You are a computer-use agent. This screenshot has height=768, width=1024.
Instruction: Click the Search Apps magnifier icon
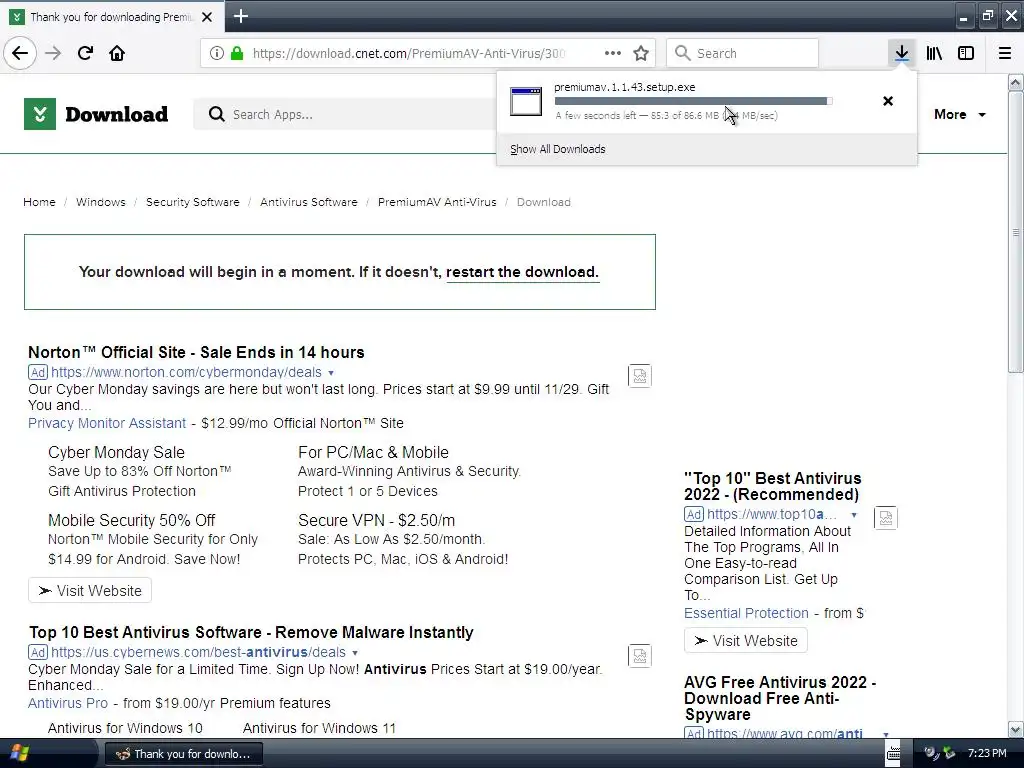[x=216, y=114]
